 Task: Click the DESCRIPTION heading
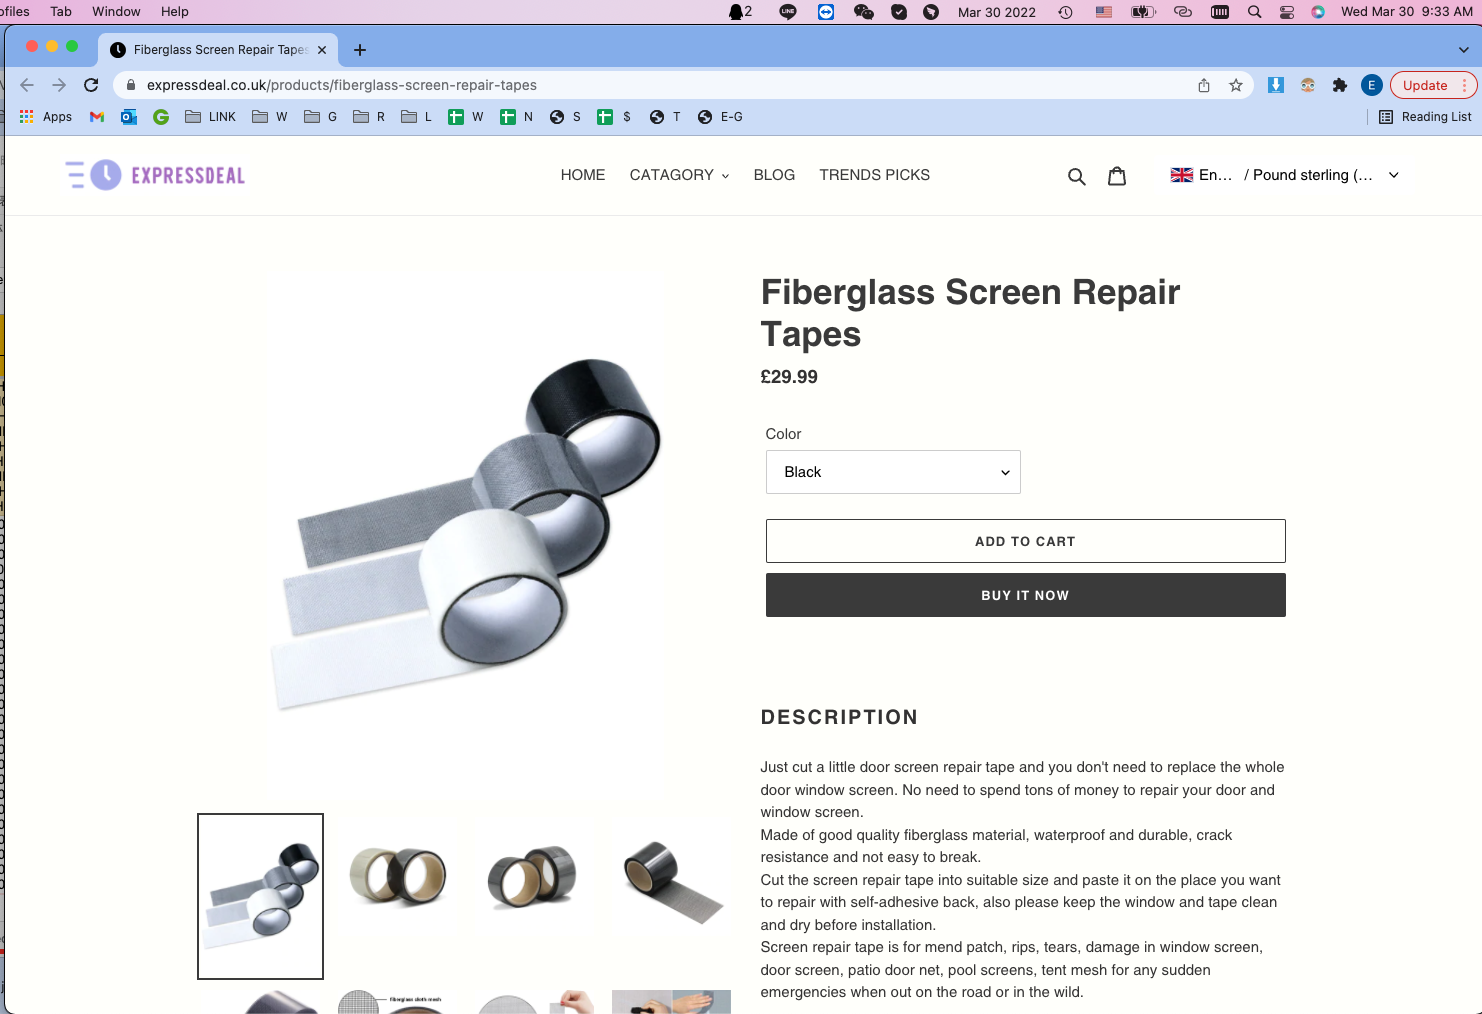click(839, 717)
